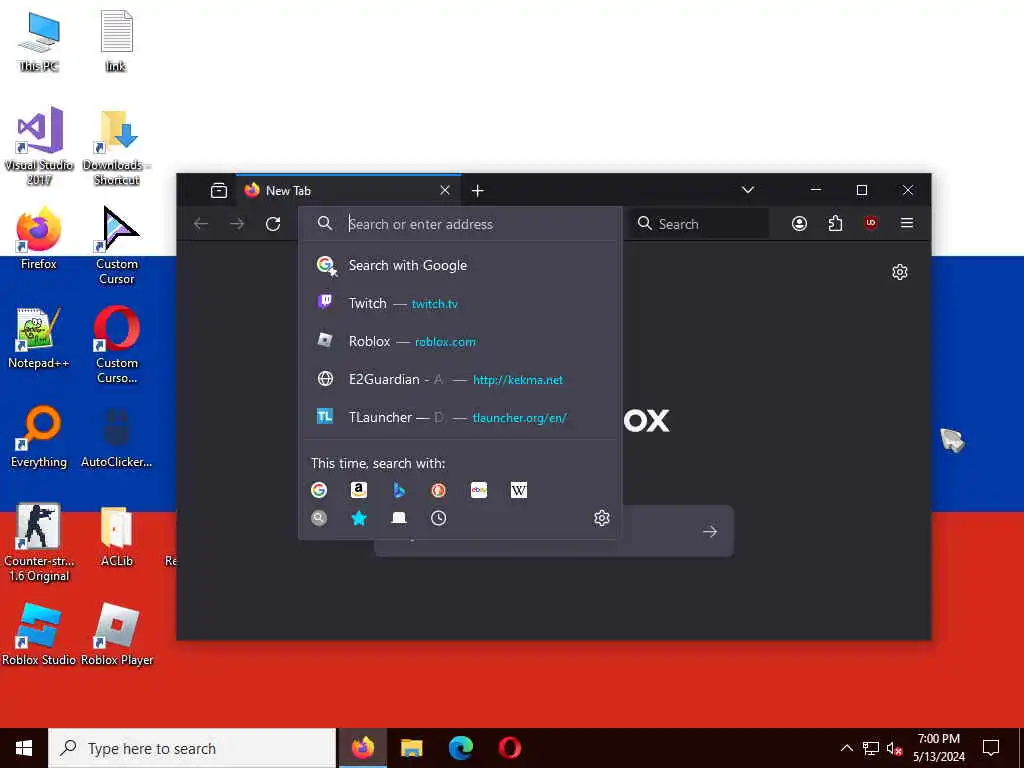This screenshot has width=1024, height=768.
Task: Open the network tray icon
Action: tap(871, 748)
